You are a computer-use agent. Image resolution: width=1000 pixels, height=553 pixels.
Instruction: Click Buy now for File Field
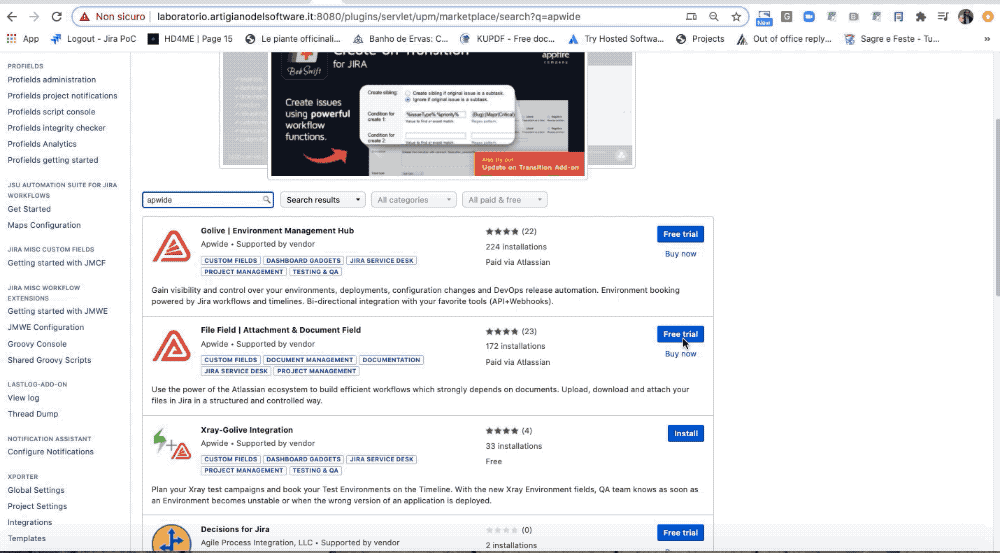(680, 354)
